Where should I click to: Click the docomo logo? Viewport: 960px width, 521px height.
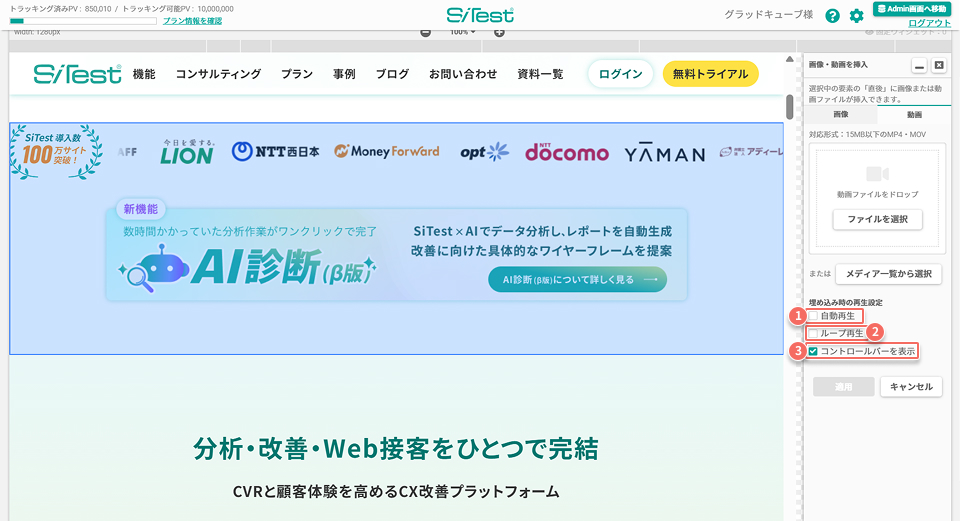tap(567, 152)
